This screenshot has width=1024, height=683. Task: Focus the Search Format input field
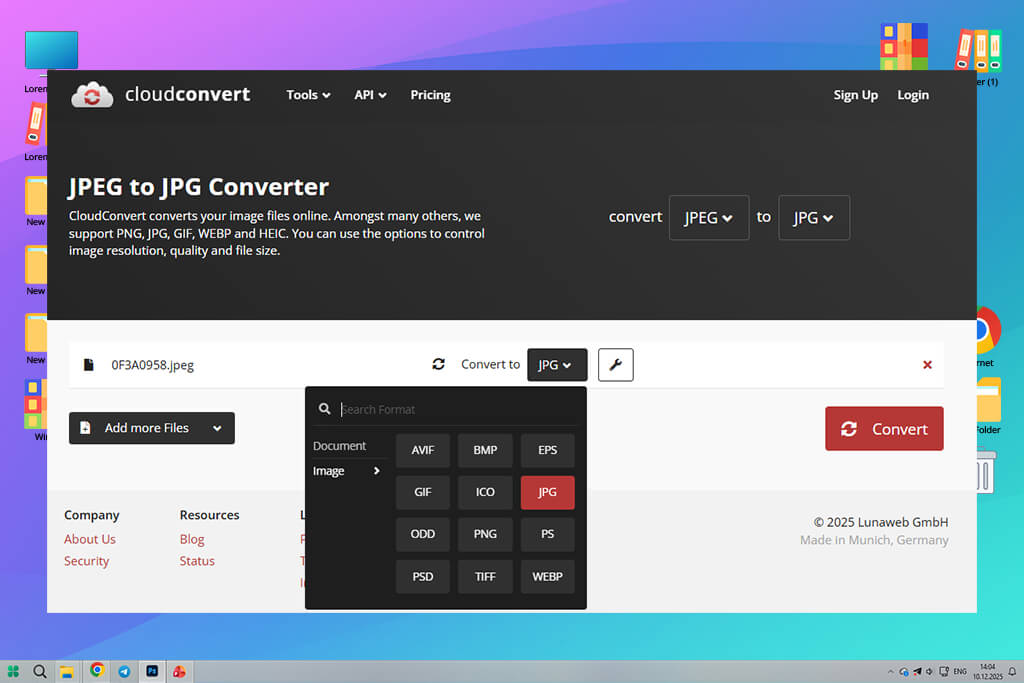[x=457, y=409]
